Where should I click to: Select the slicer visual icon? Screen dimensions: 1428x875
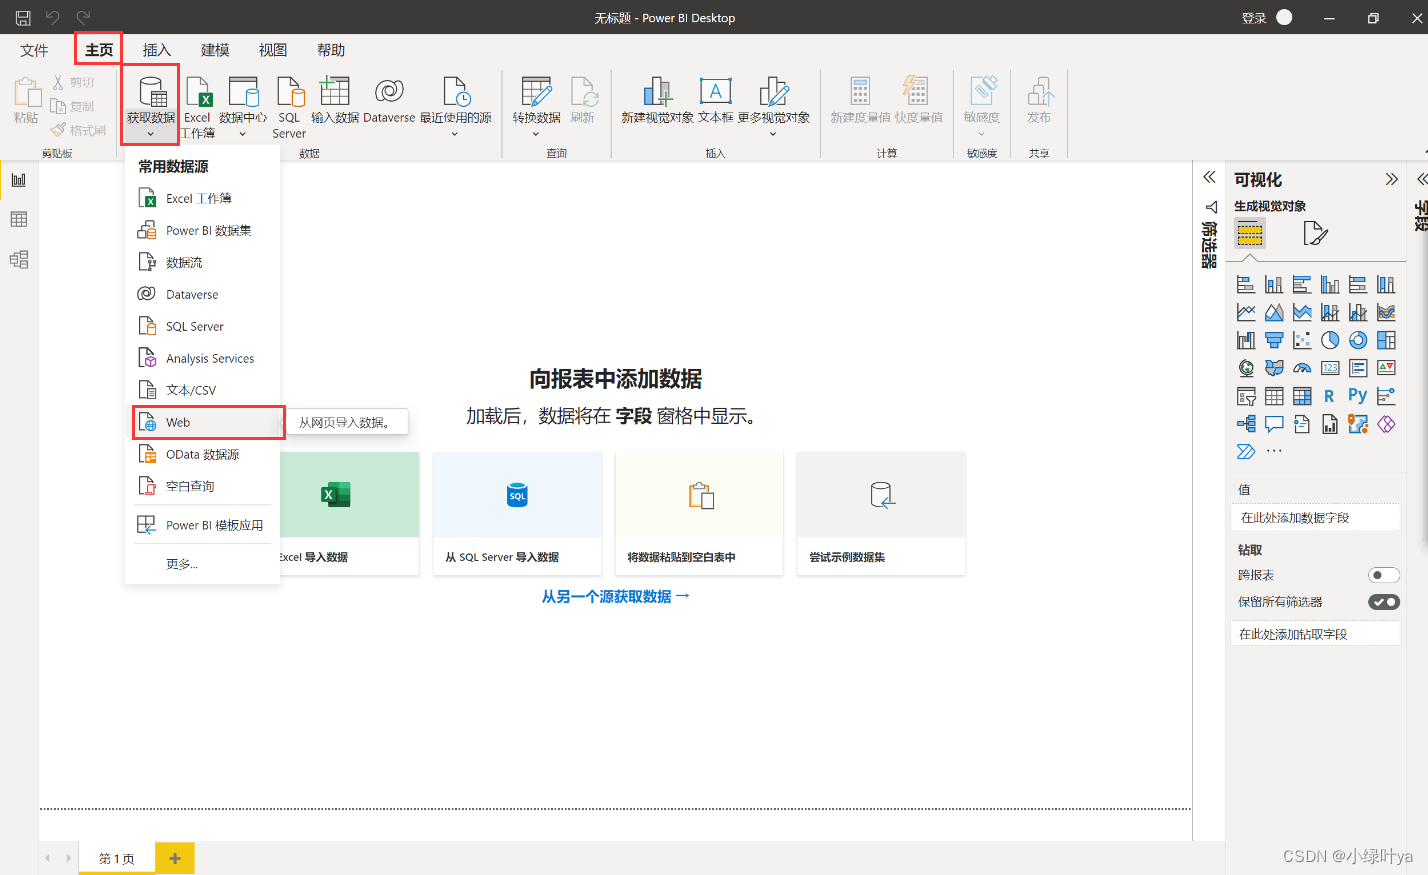[1246, 395]
